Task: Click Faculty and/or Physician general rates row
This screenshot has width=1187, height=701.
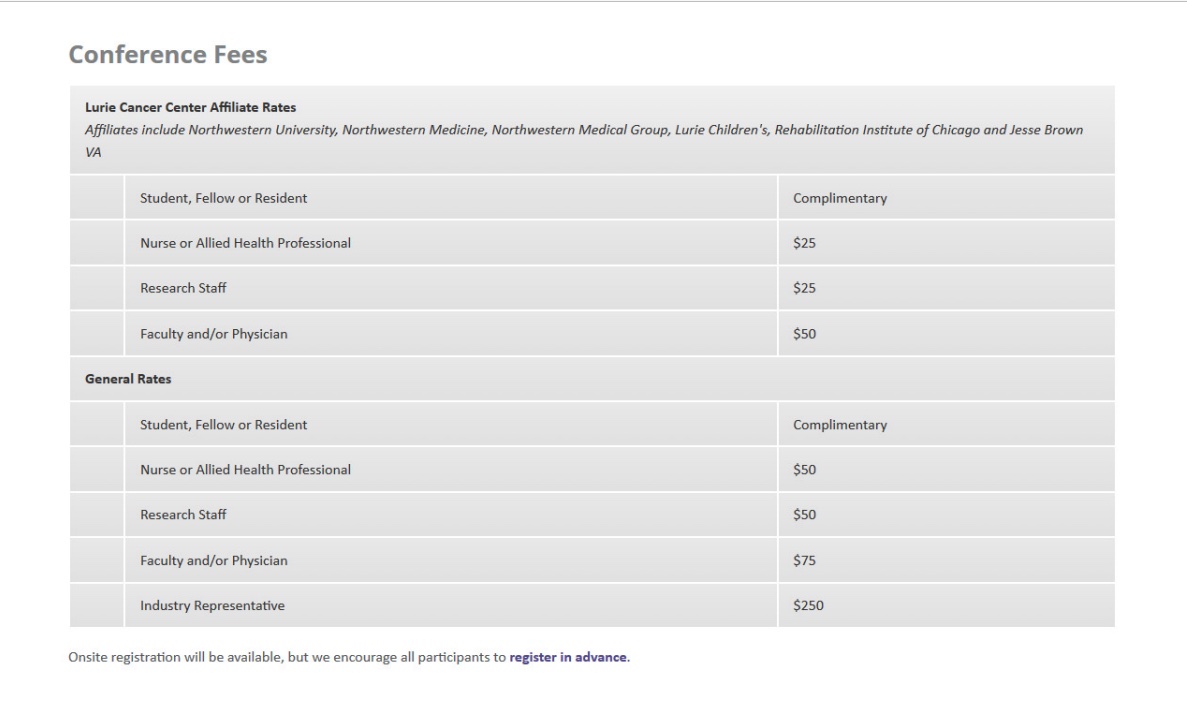Action: coord(213,560)
